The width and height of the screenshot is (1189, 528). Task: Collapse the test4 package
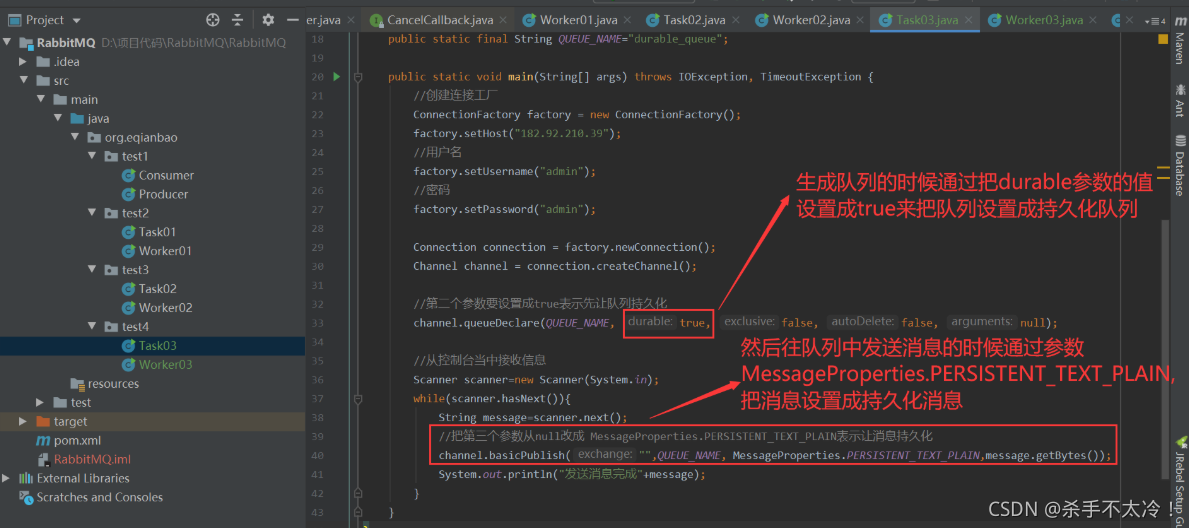91,327
